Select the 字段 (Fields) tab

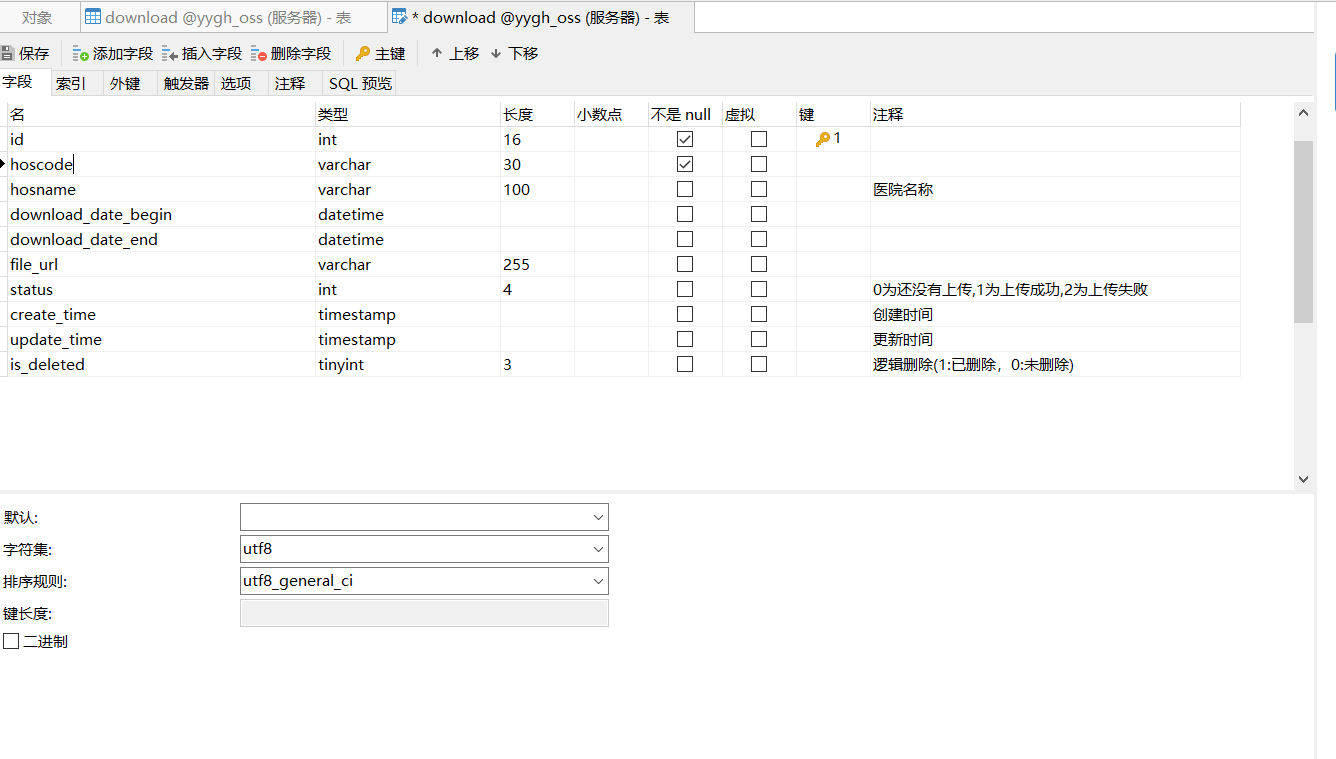[x=18, y=83]
